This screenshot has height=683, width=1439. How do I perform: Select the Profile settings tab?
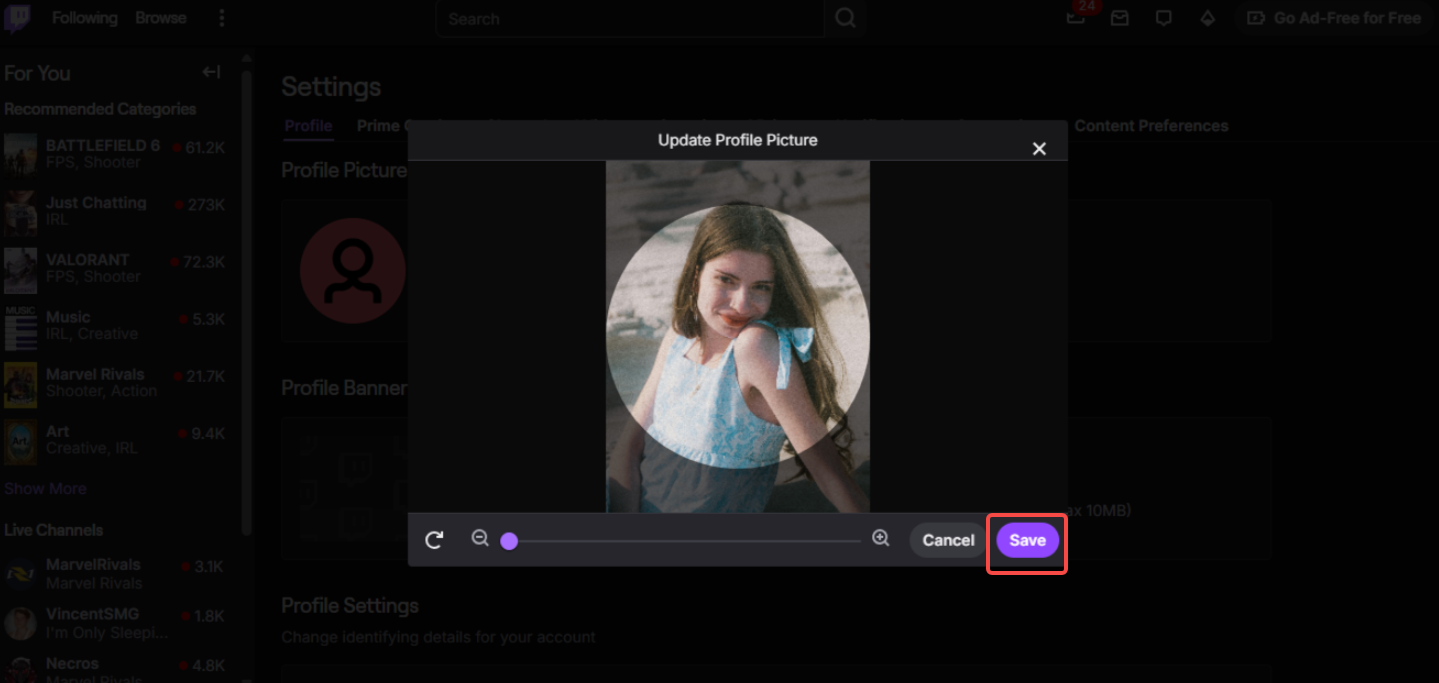[x=308, y=126]
